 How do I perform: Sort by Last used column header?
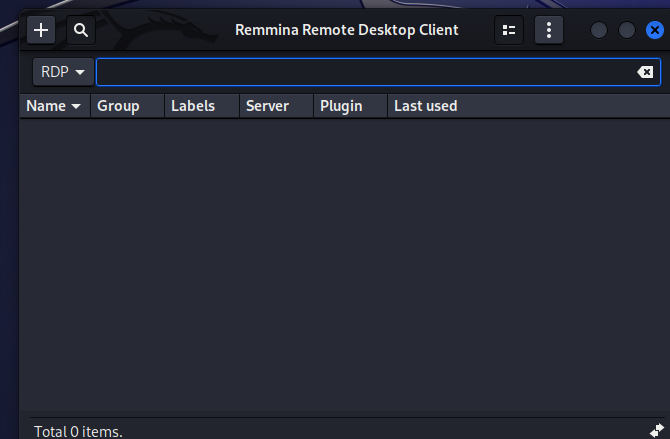click(x=529, y=106)
